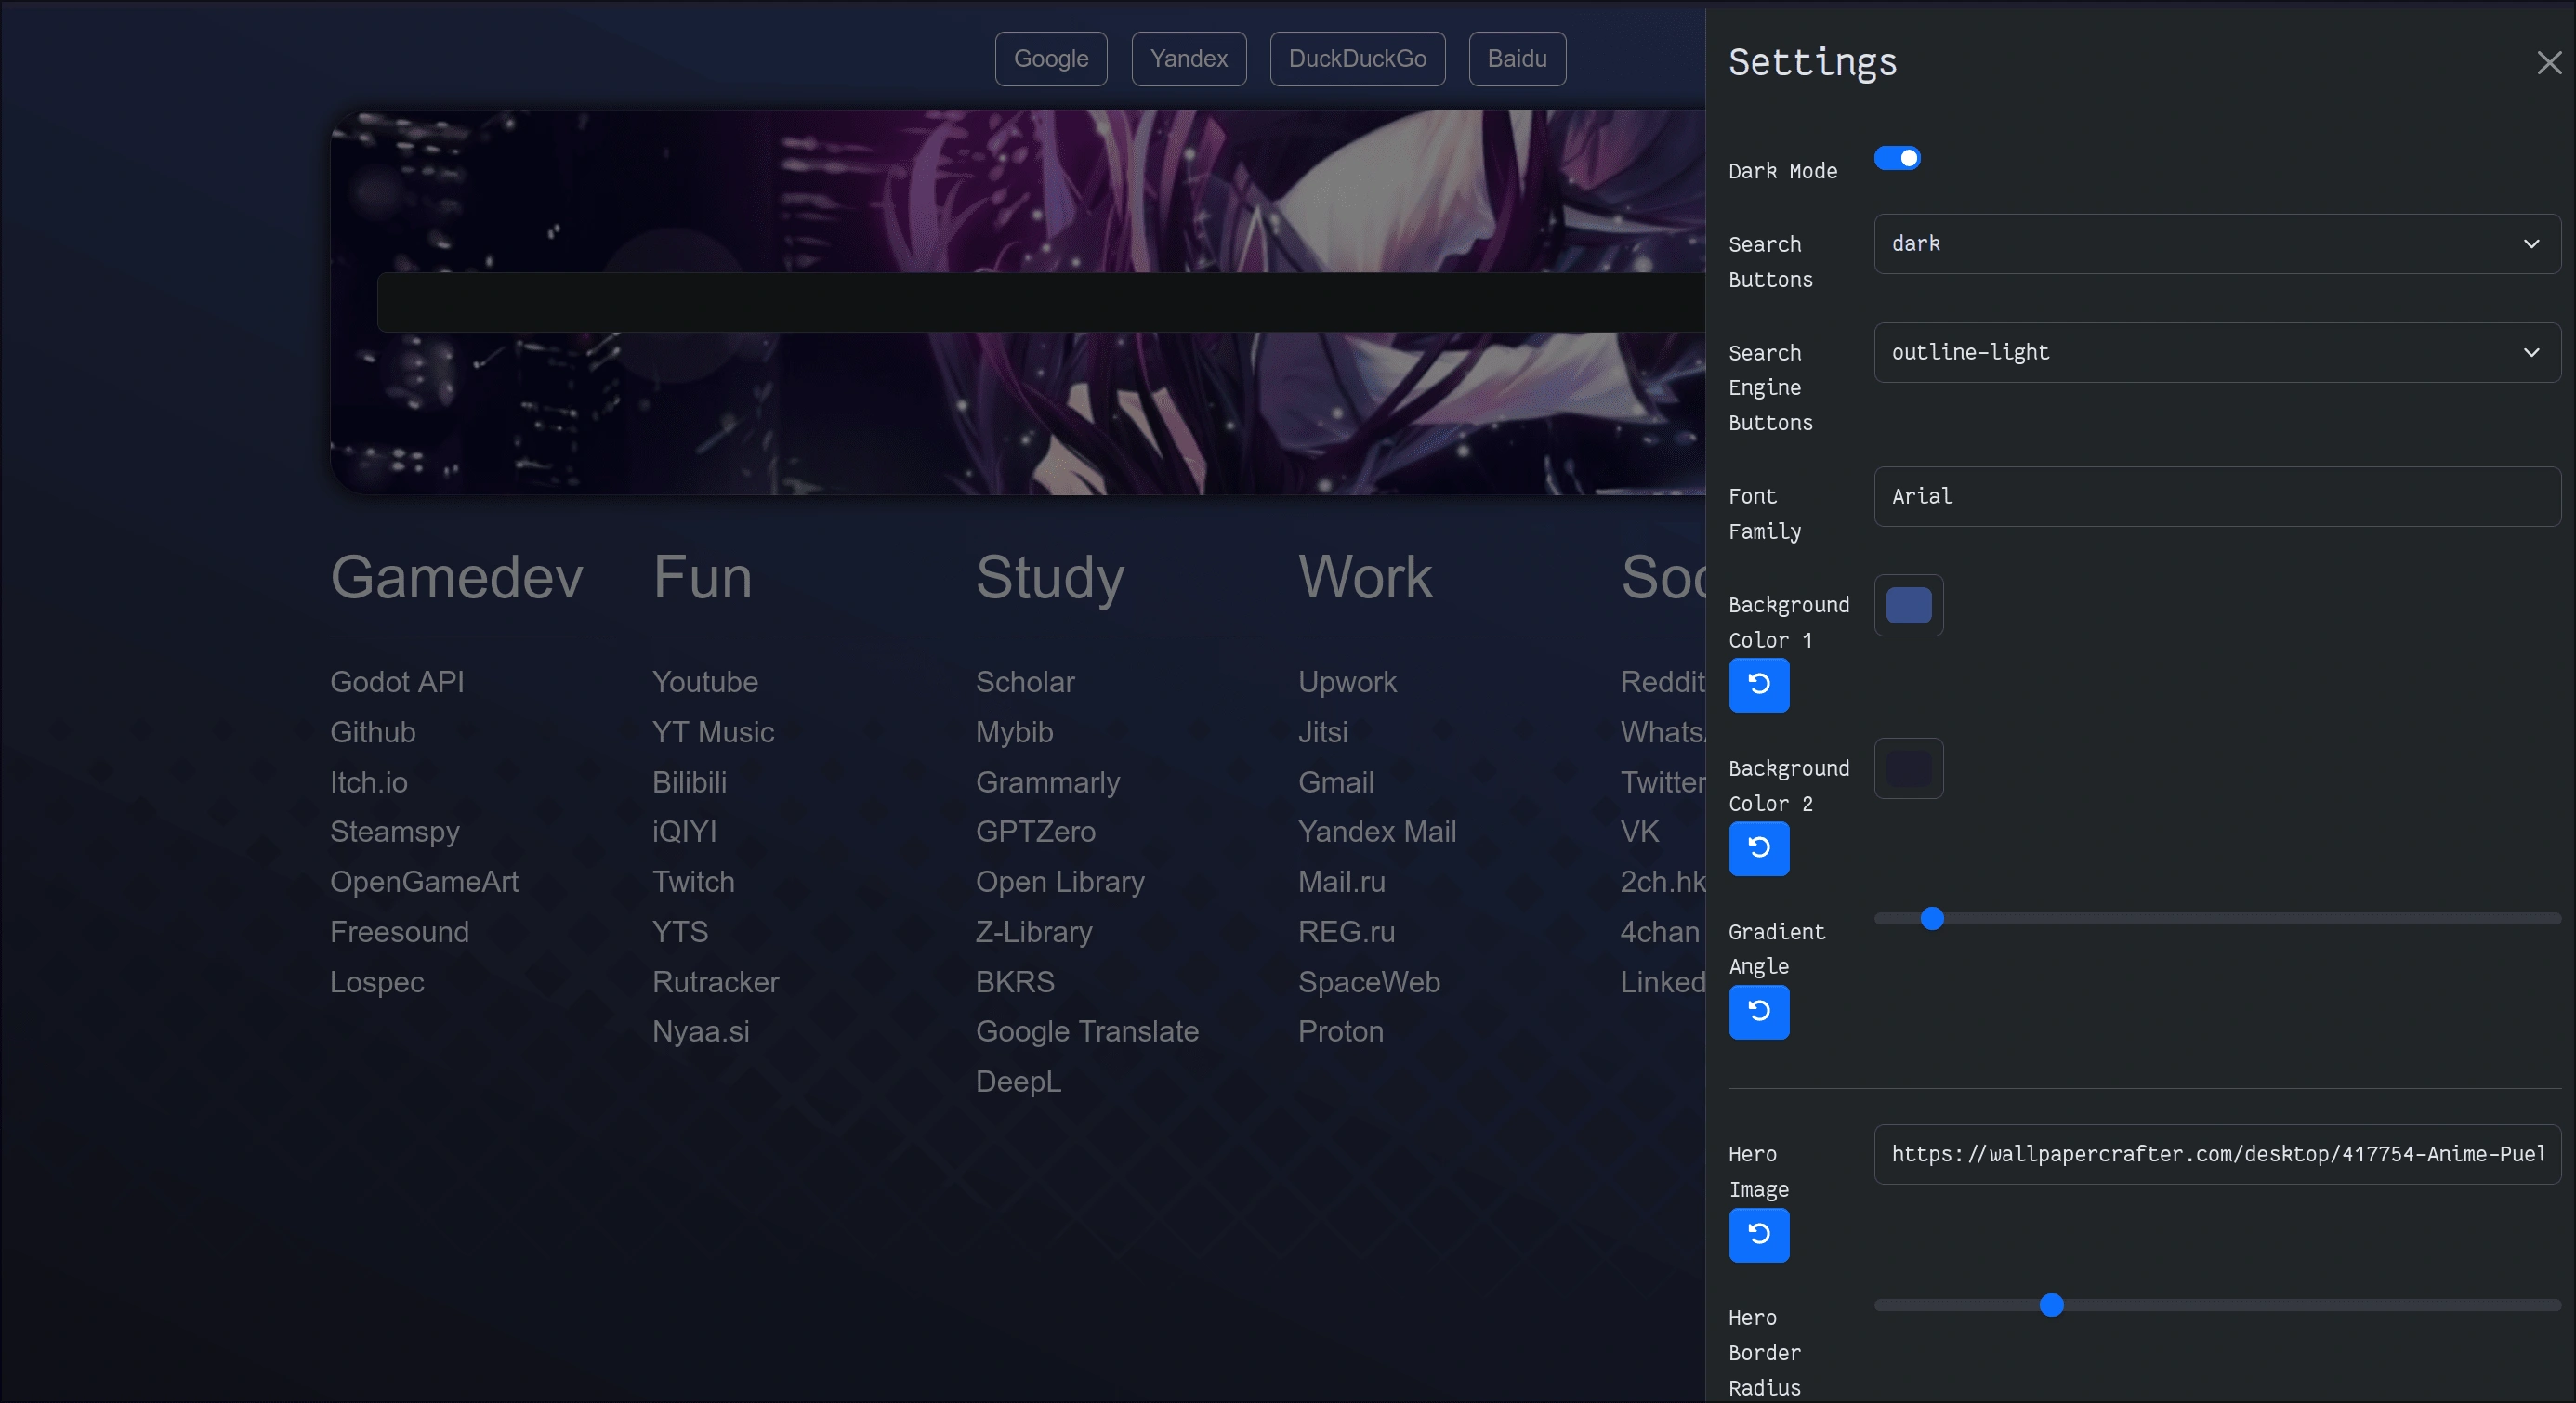The width and height of the screenshot is (2576, 1403).
Task: Click the Background Color 2 swatch
Action: click(x=1909, y=769)
